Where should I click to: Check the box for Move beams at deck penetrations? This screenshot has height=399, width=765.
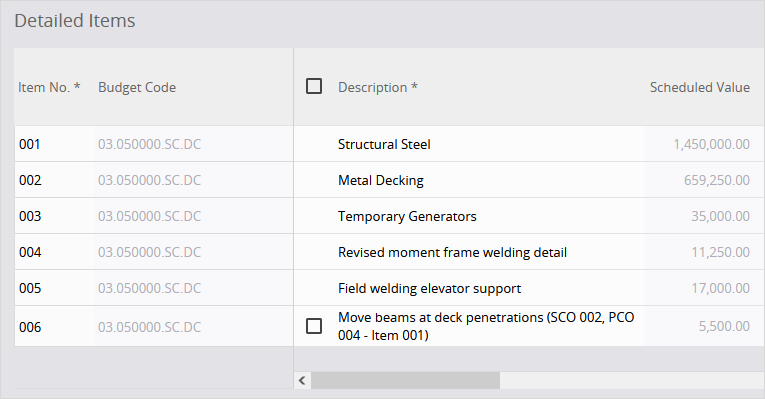pyautogui.click(x=314, y=326)
